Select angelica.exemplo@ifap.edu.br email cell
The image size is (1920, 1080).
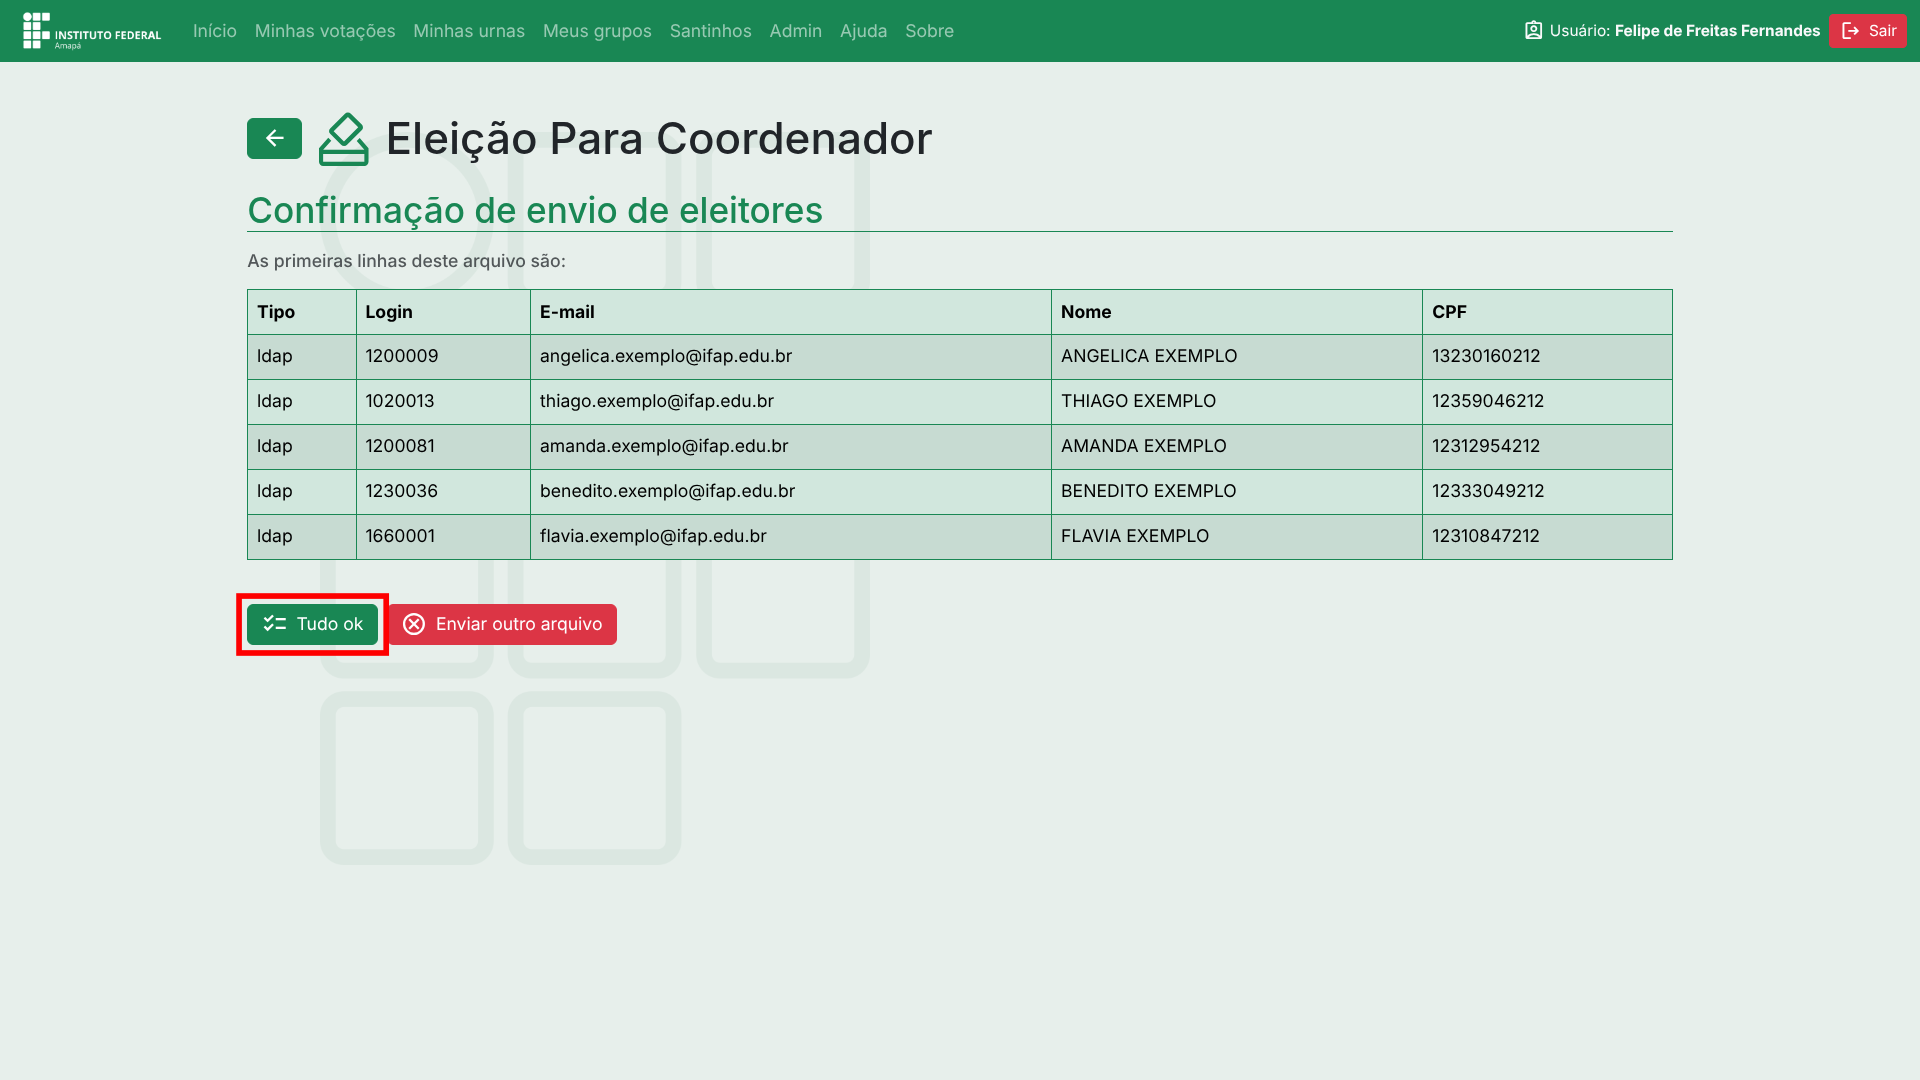coord(666,356)
